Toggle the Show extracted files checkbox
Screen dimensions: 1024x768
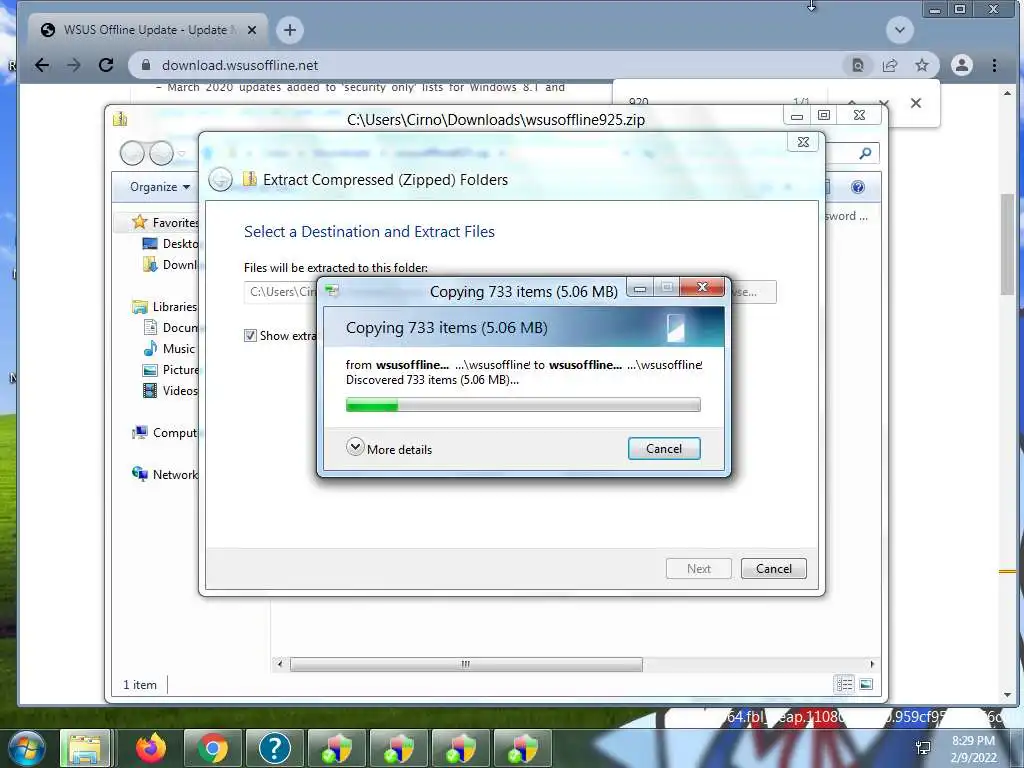click(x=250, y=336)
